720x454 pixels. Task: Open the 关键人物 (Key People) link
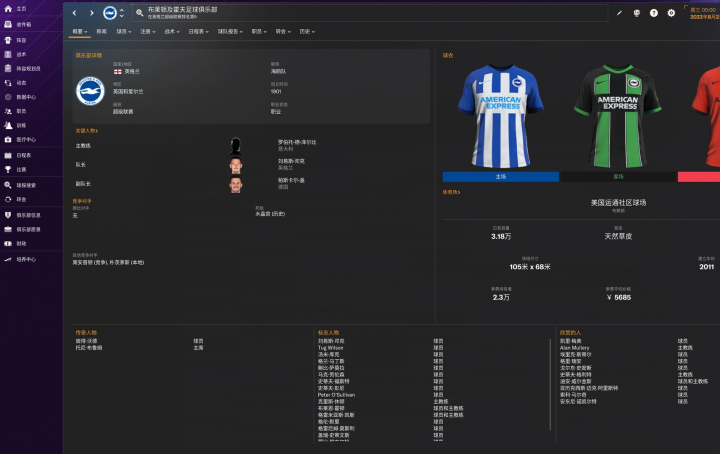87,131
